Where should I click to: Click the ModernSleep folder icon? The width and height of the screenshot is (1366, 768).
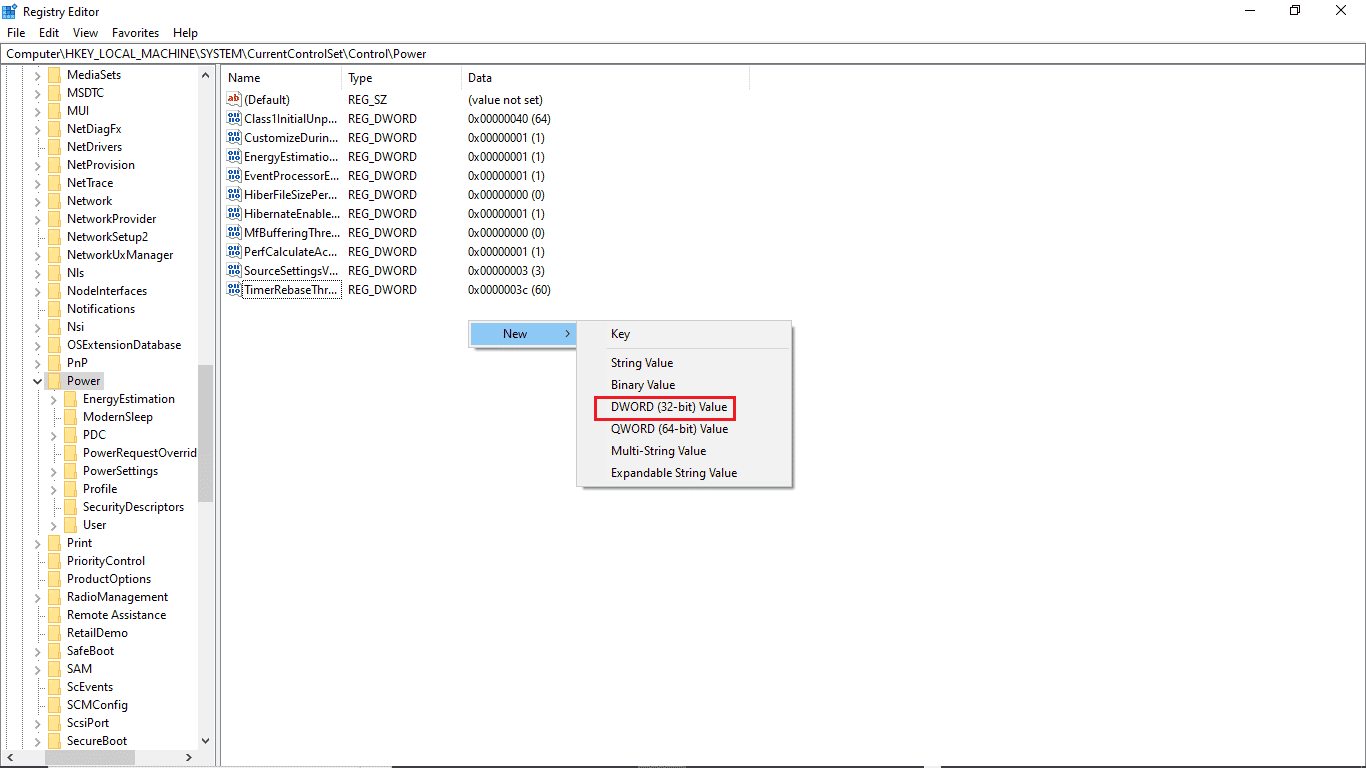pyautogui.click(x=70, y=417)
